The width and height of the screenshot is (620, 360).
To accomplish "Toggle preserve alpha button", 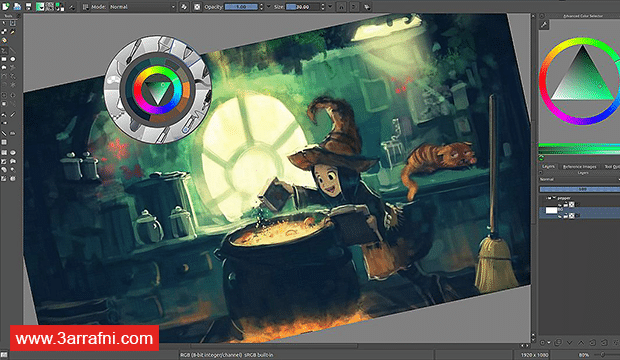I will 197,7.
